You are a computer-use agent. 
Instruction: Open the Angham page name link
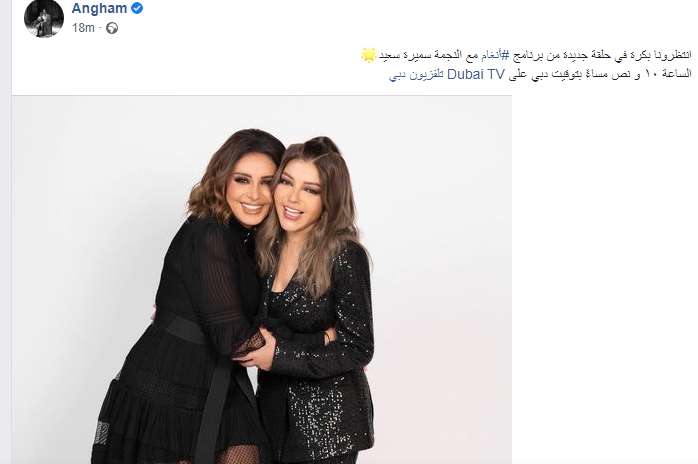point(99,8)
